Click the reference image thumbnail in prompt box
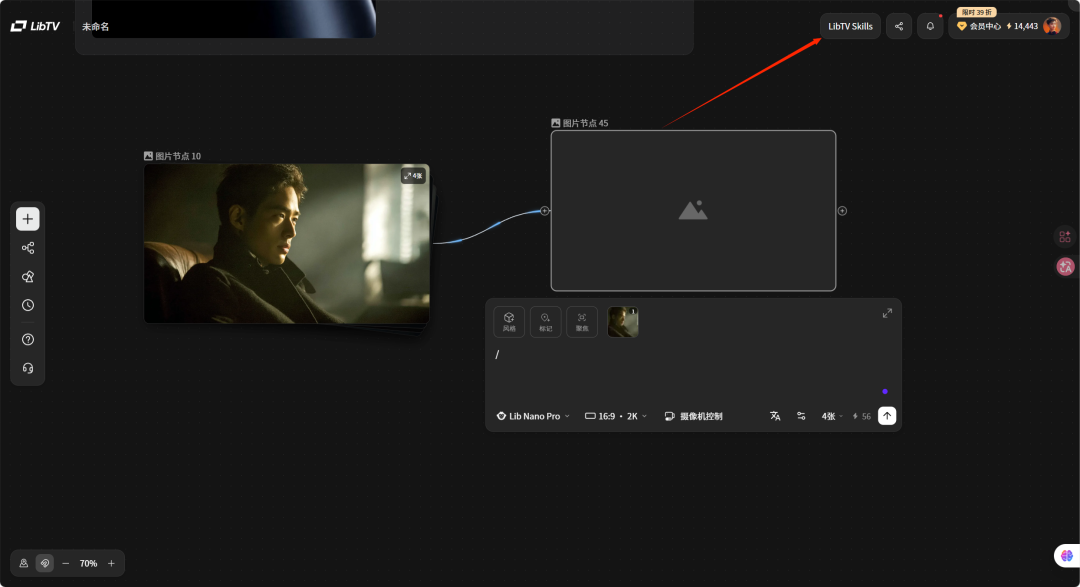Image resolution: width=1080 pixels, height=587 pixels. click(x=623, y=322)
